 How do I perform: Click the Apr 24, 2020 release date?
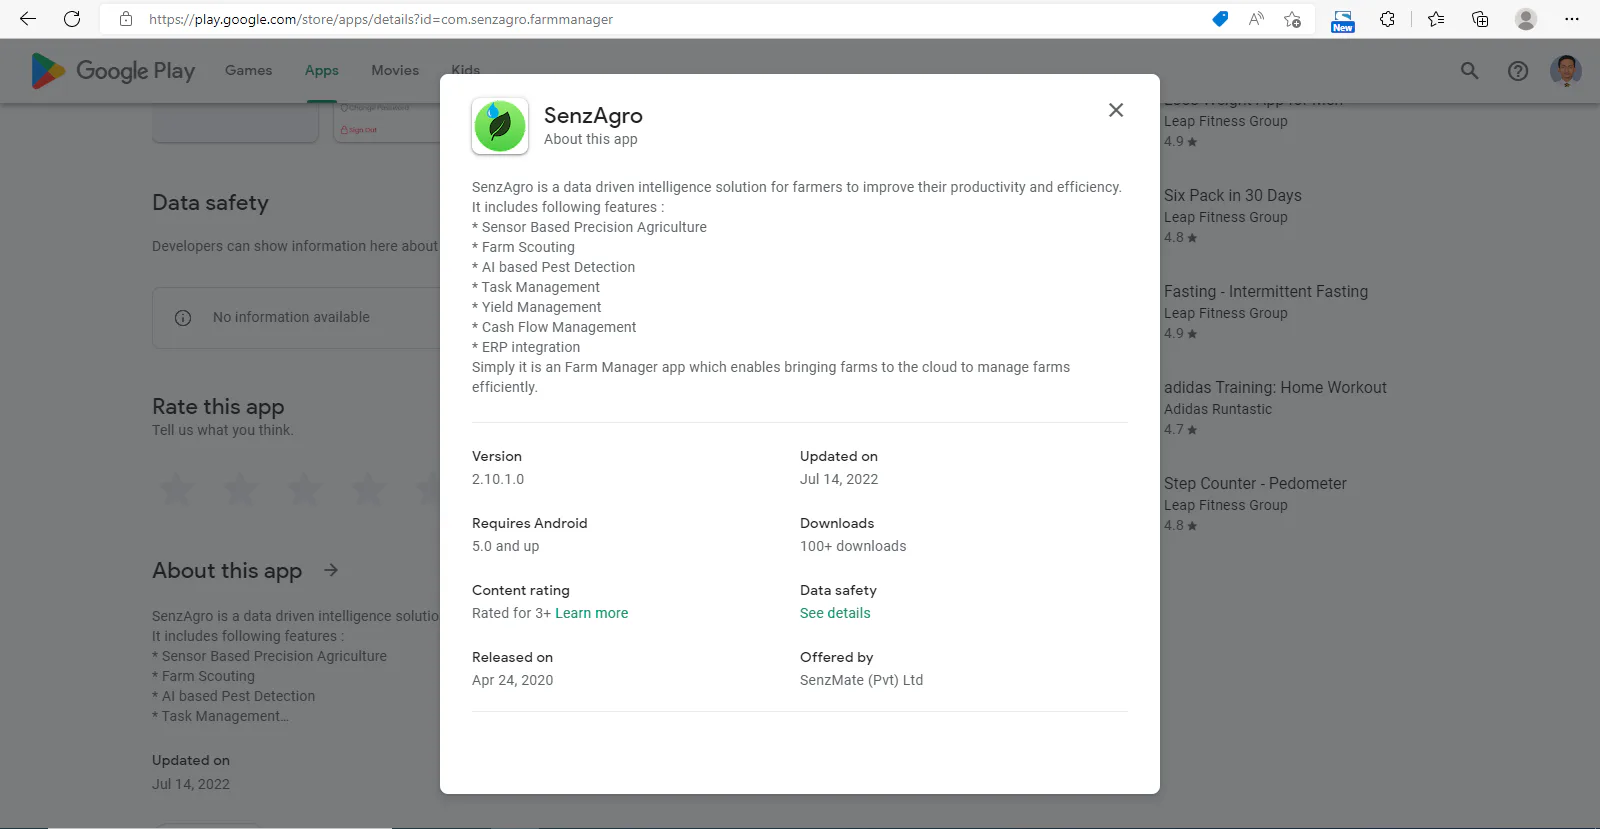513,680
